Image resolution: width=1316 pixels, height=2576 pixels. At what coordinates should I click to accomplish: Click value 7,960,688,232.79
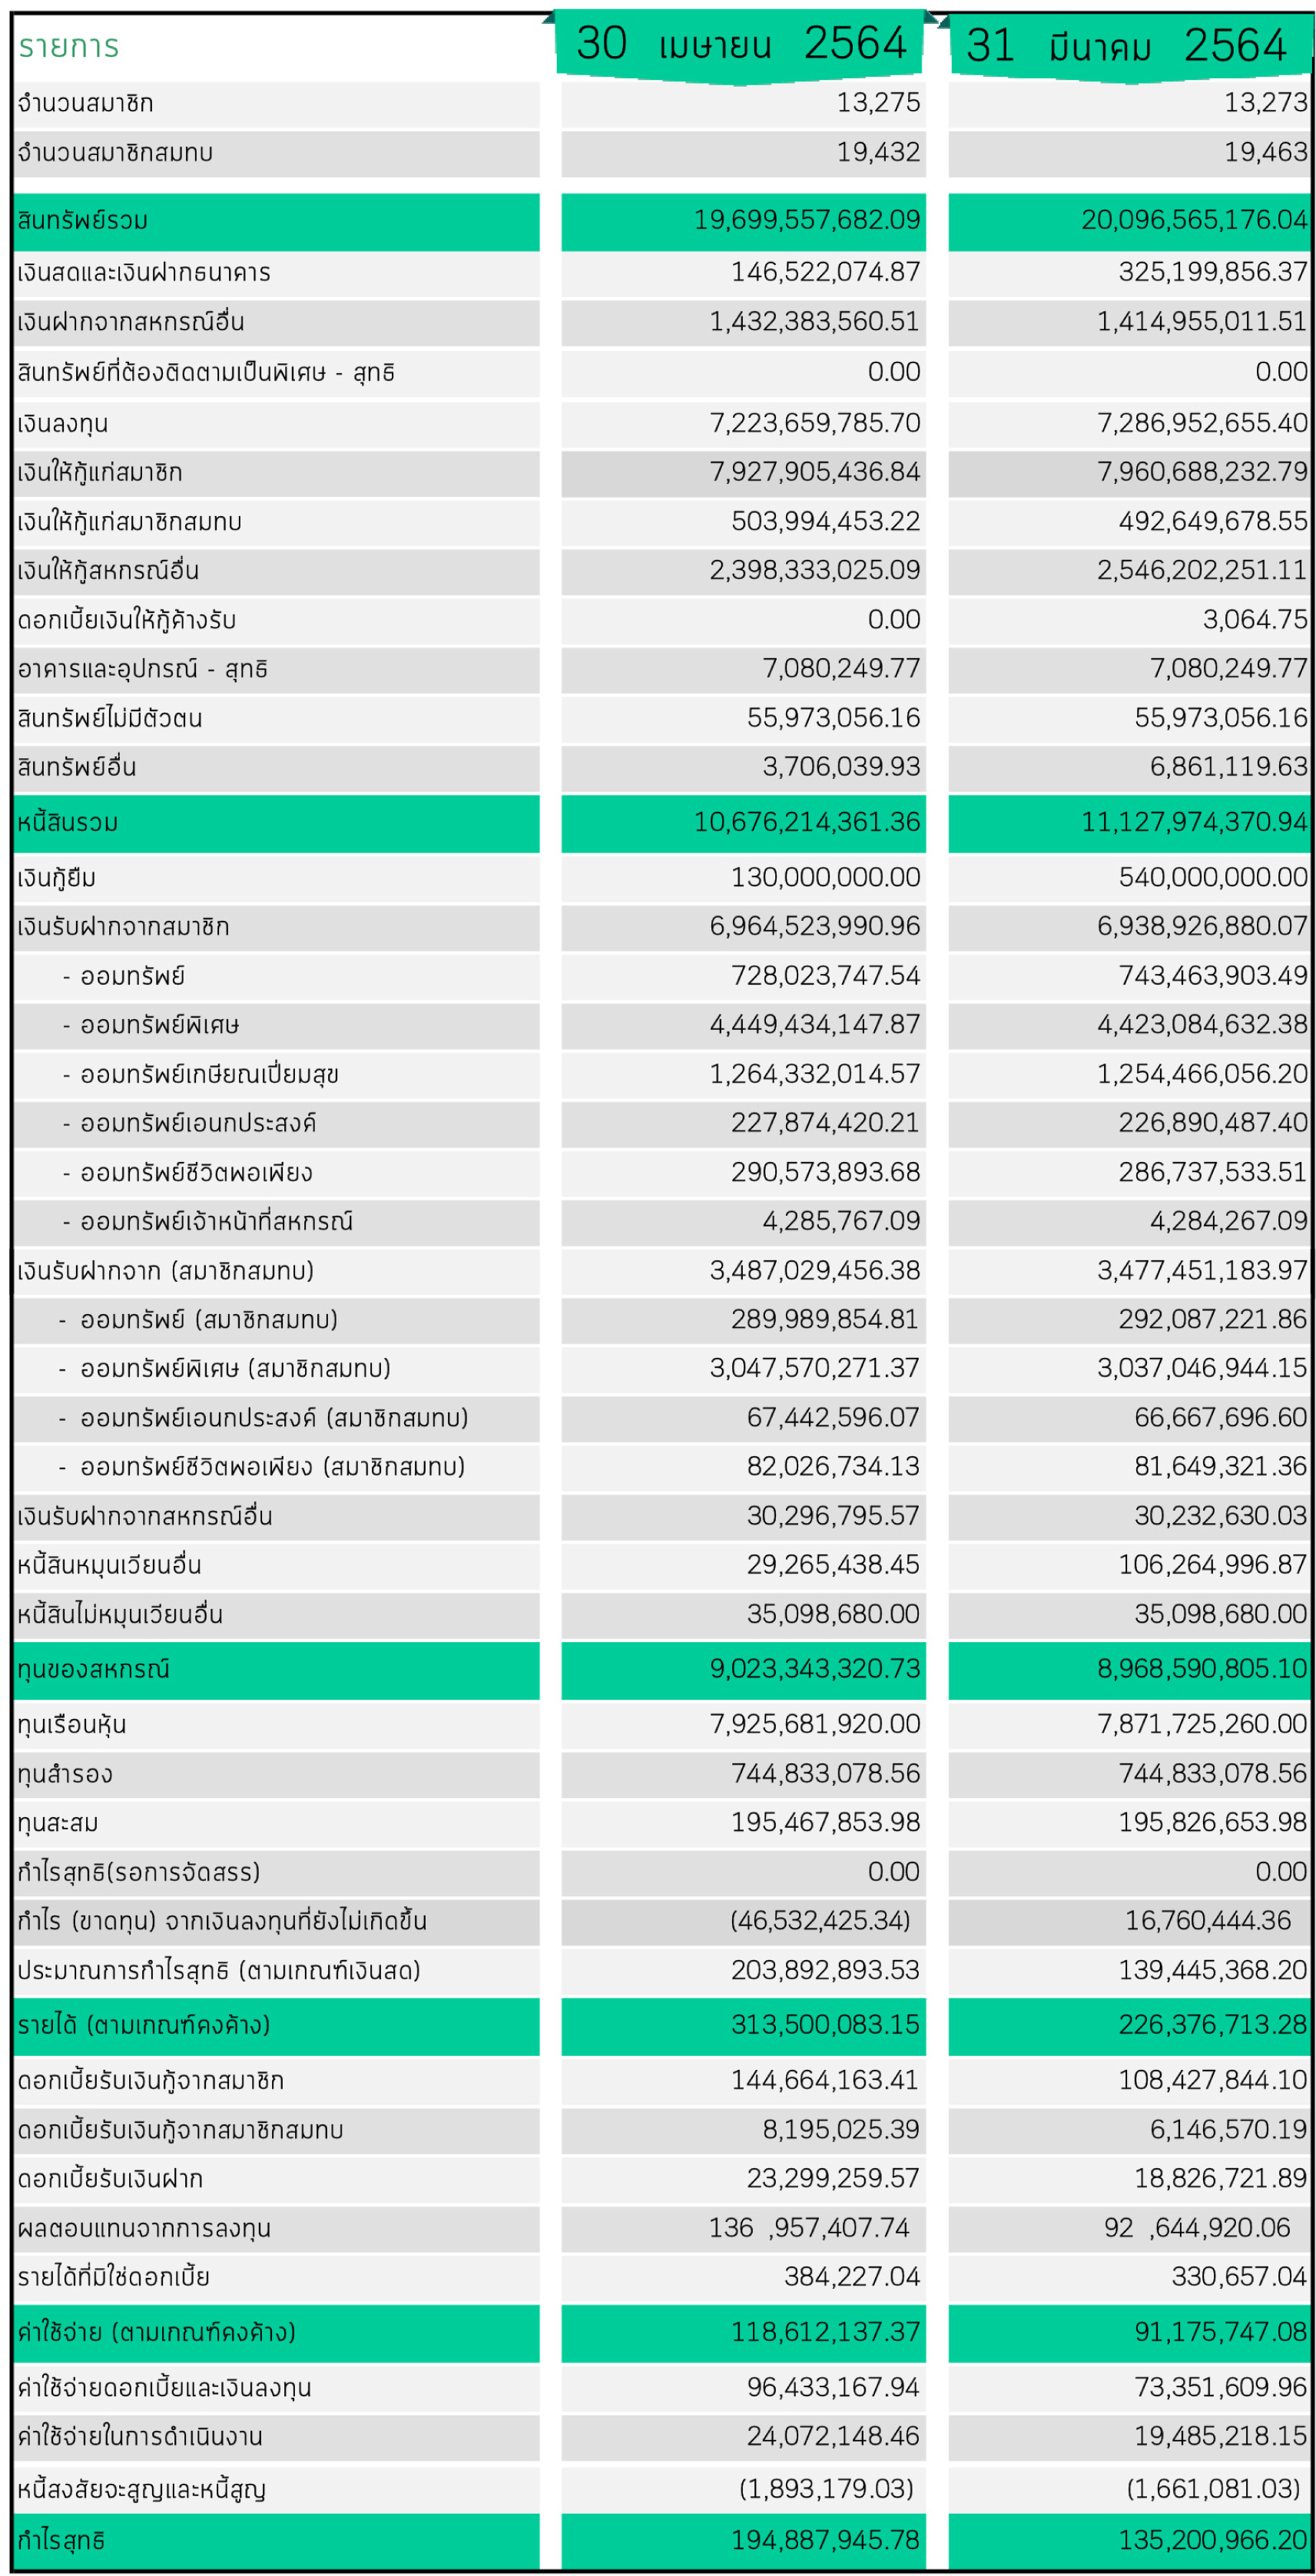pyautogui.click(x=1202, y=472)
